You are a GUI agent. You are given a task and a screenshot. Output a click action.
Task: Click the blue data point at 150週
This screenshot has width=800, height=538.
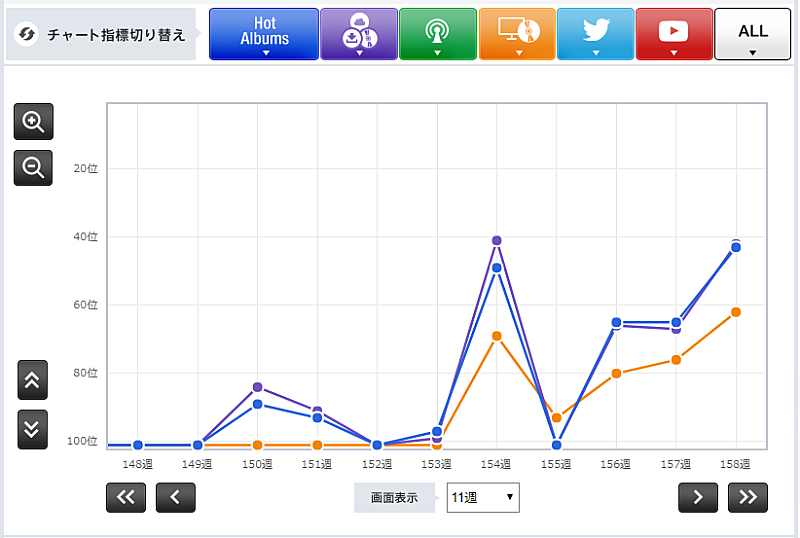[x=258, y=404]
